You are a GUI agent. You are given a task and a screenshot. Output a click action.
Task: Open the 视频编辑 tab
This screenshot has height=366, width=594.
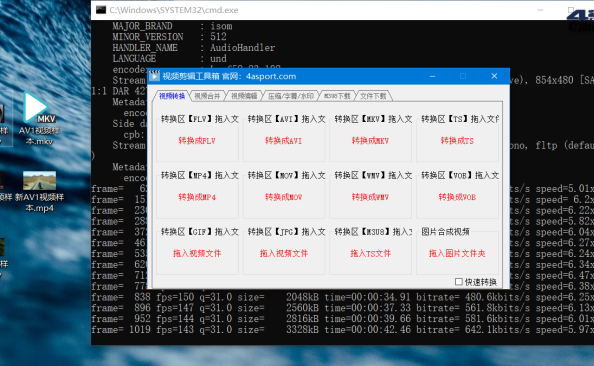pyautogui.click(x=244, y=96)
